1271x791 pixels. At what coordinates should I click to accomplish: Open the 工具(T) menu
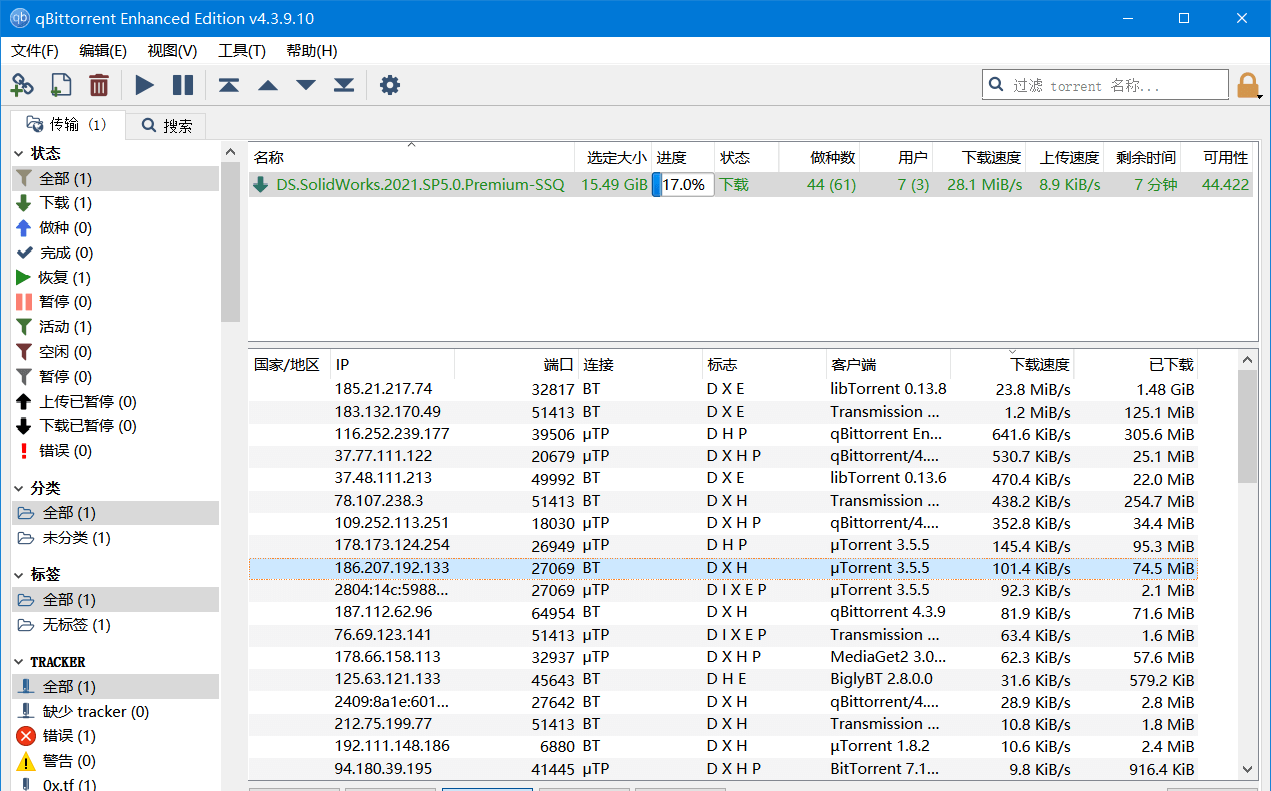coord(242,51)
